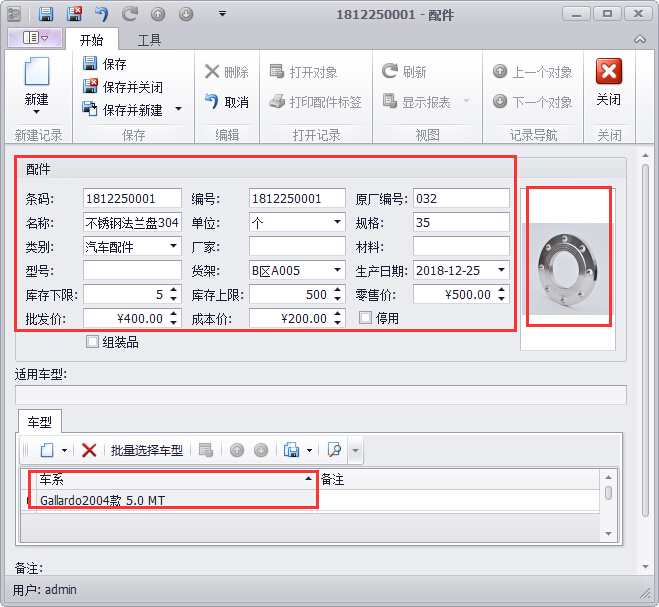Click the export icon in 车型 toolbar
Screen dimensions: 659x607
pos(290,450)
